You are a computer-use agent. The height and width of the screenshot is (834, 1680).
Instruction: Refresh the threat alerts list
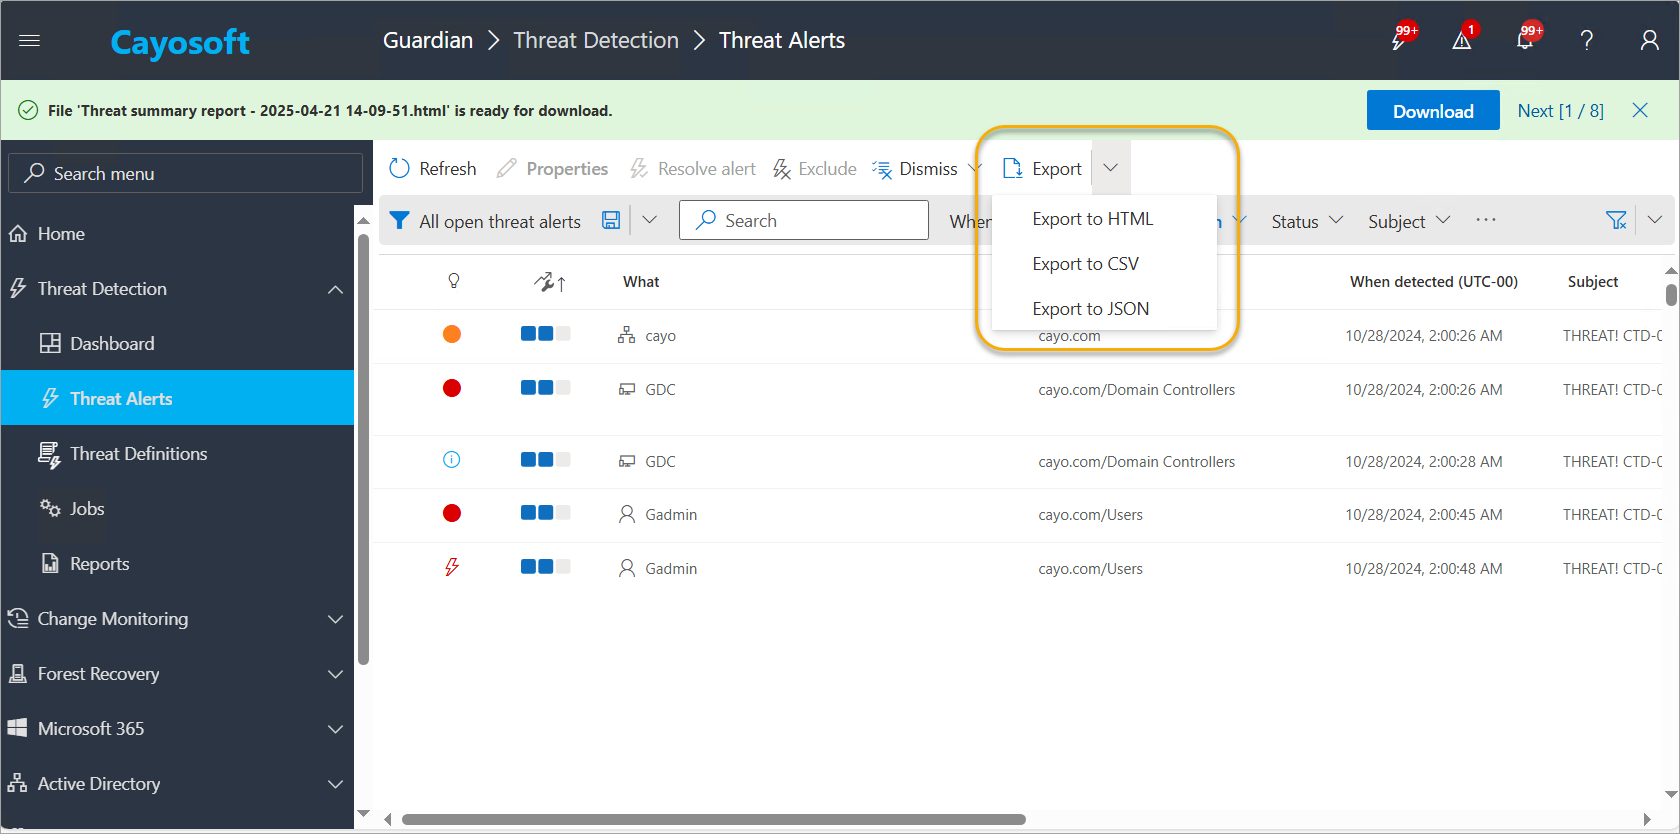point(433,168)
